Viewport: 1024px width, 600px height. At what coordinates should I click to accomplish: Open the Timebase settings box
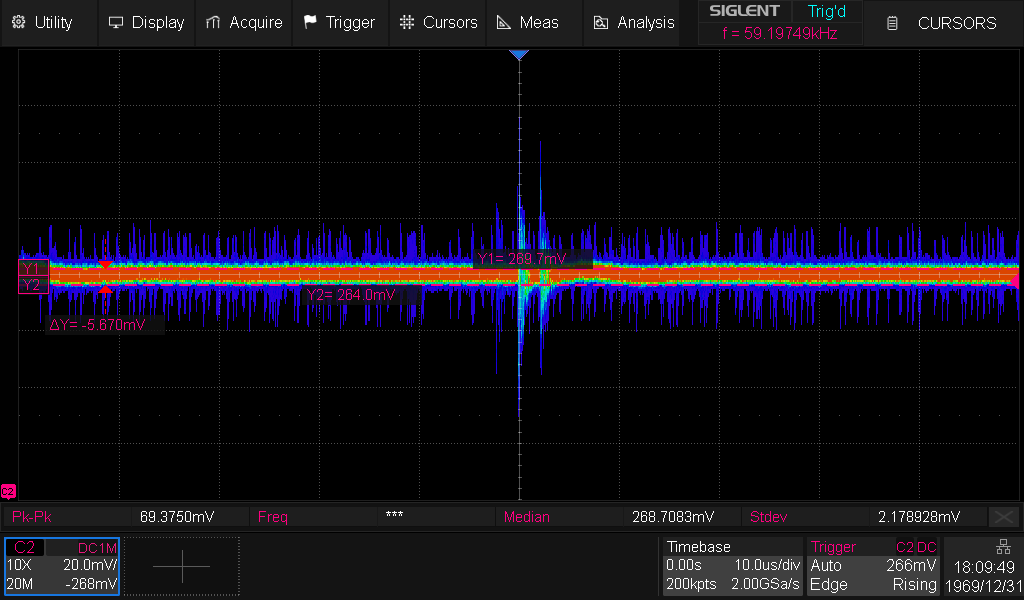point(732,566)
